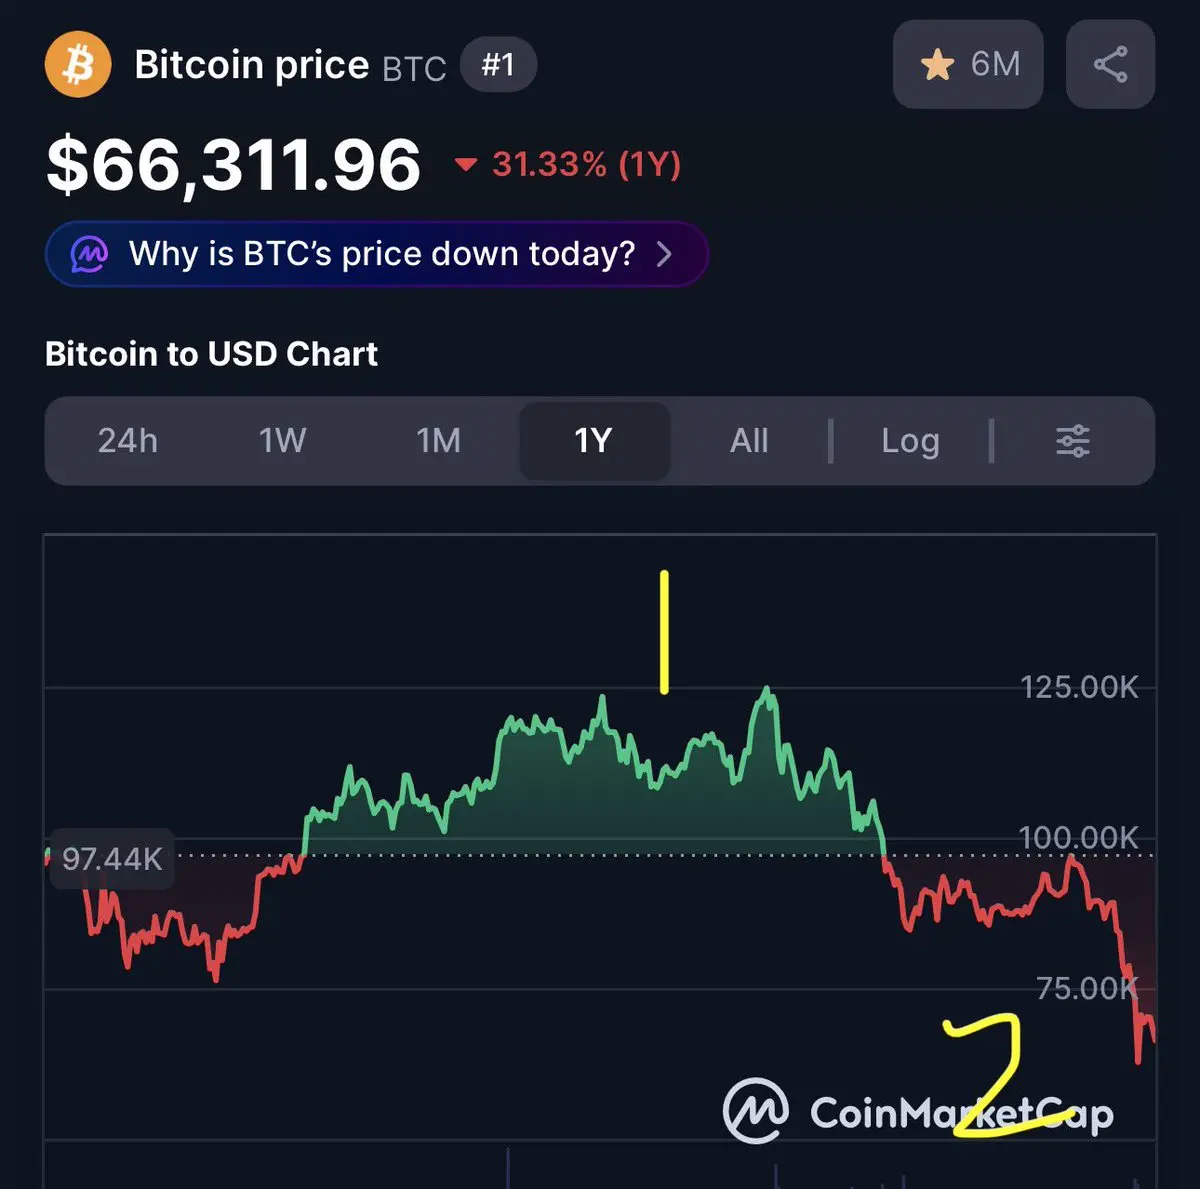
Task: Click the green chart peak near 125K
Action: point(767,692)
